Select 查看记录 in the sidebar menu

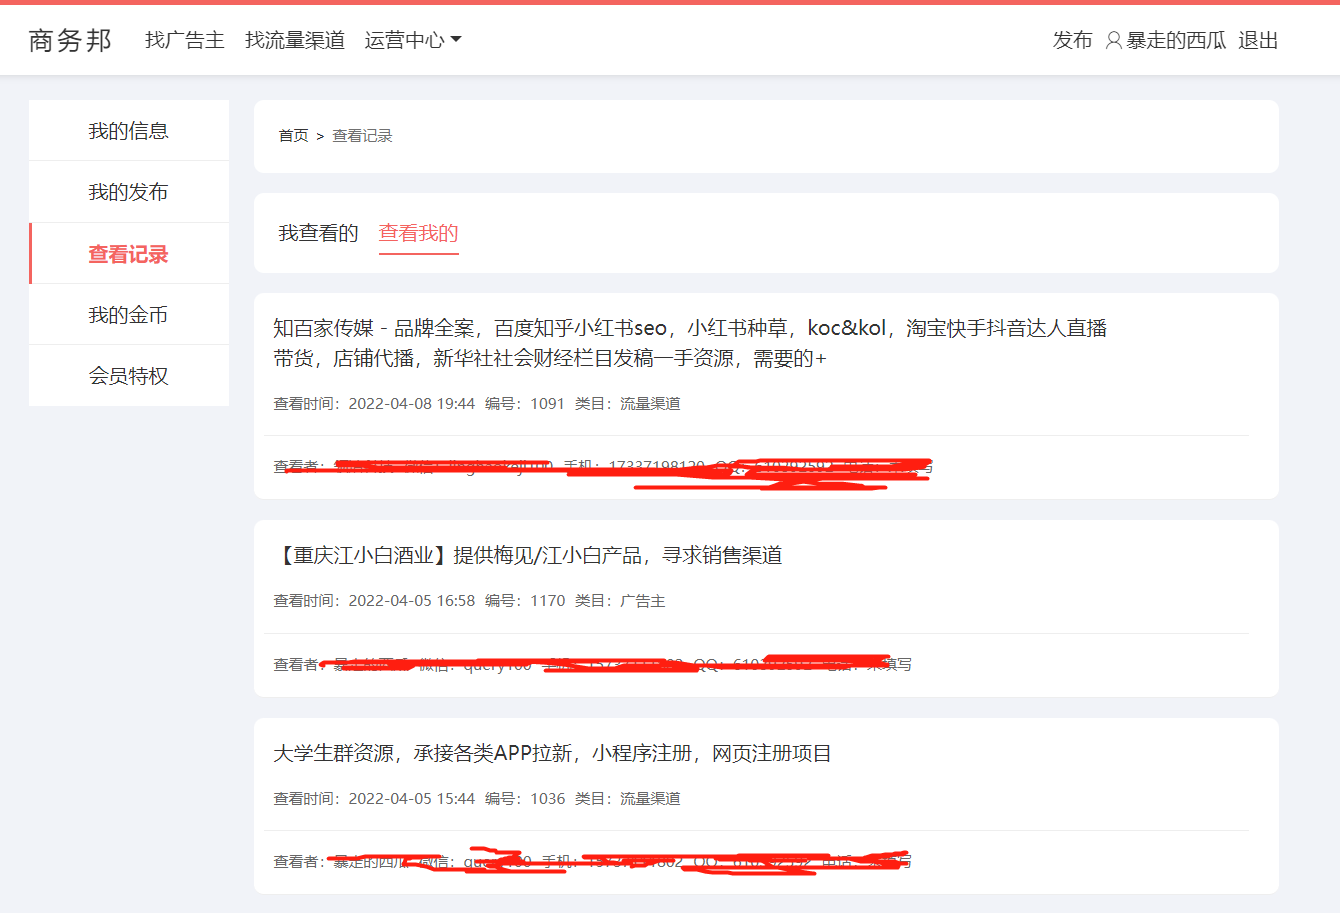pos(129,254)
